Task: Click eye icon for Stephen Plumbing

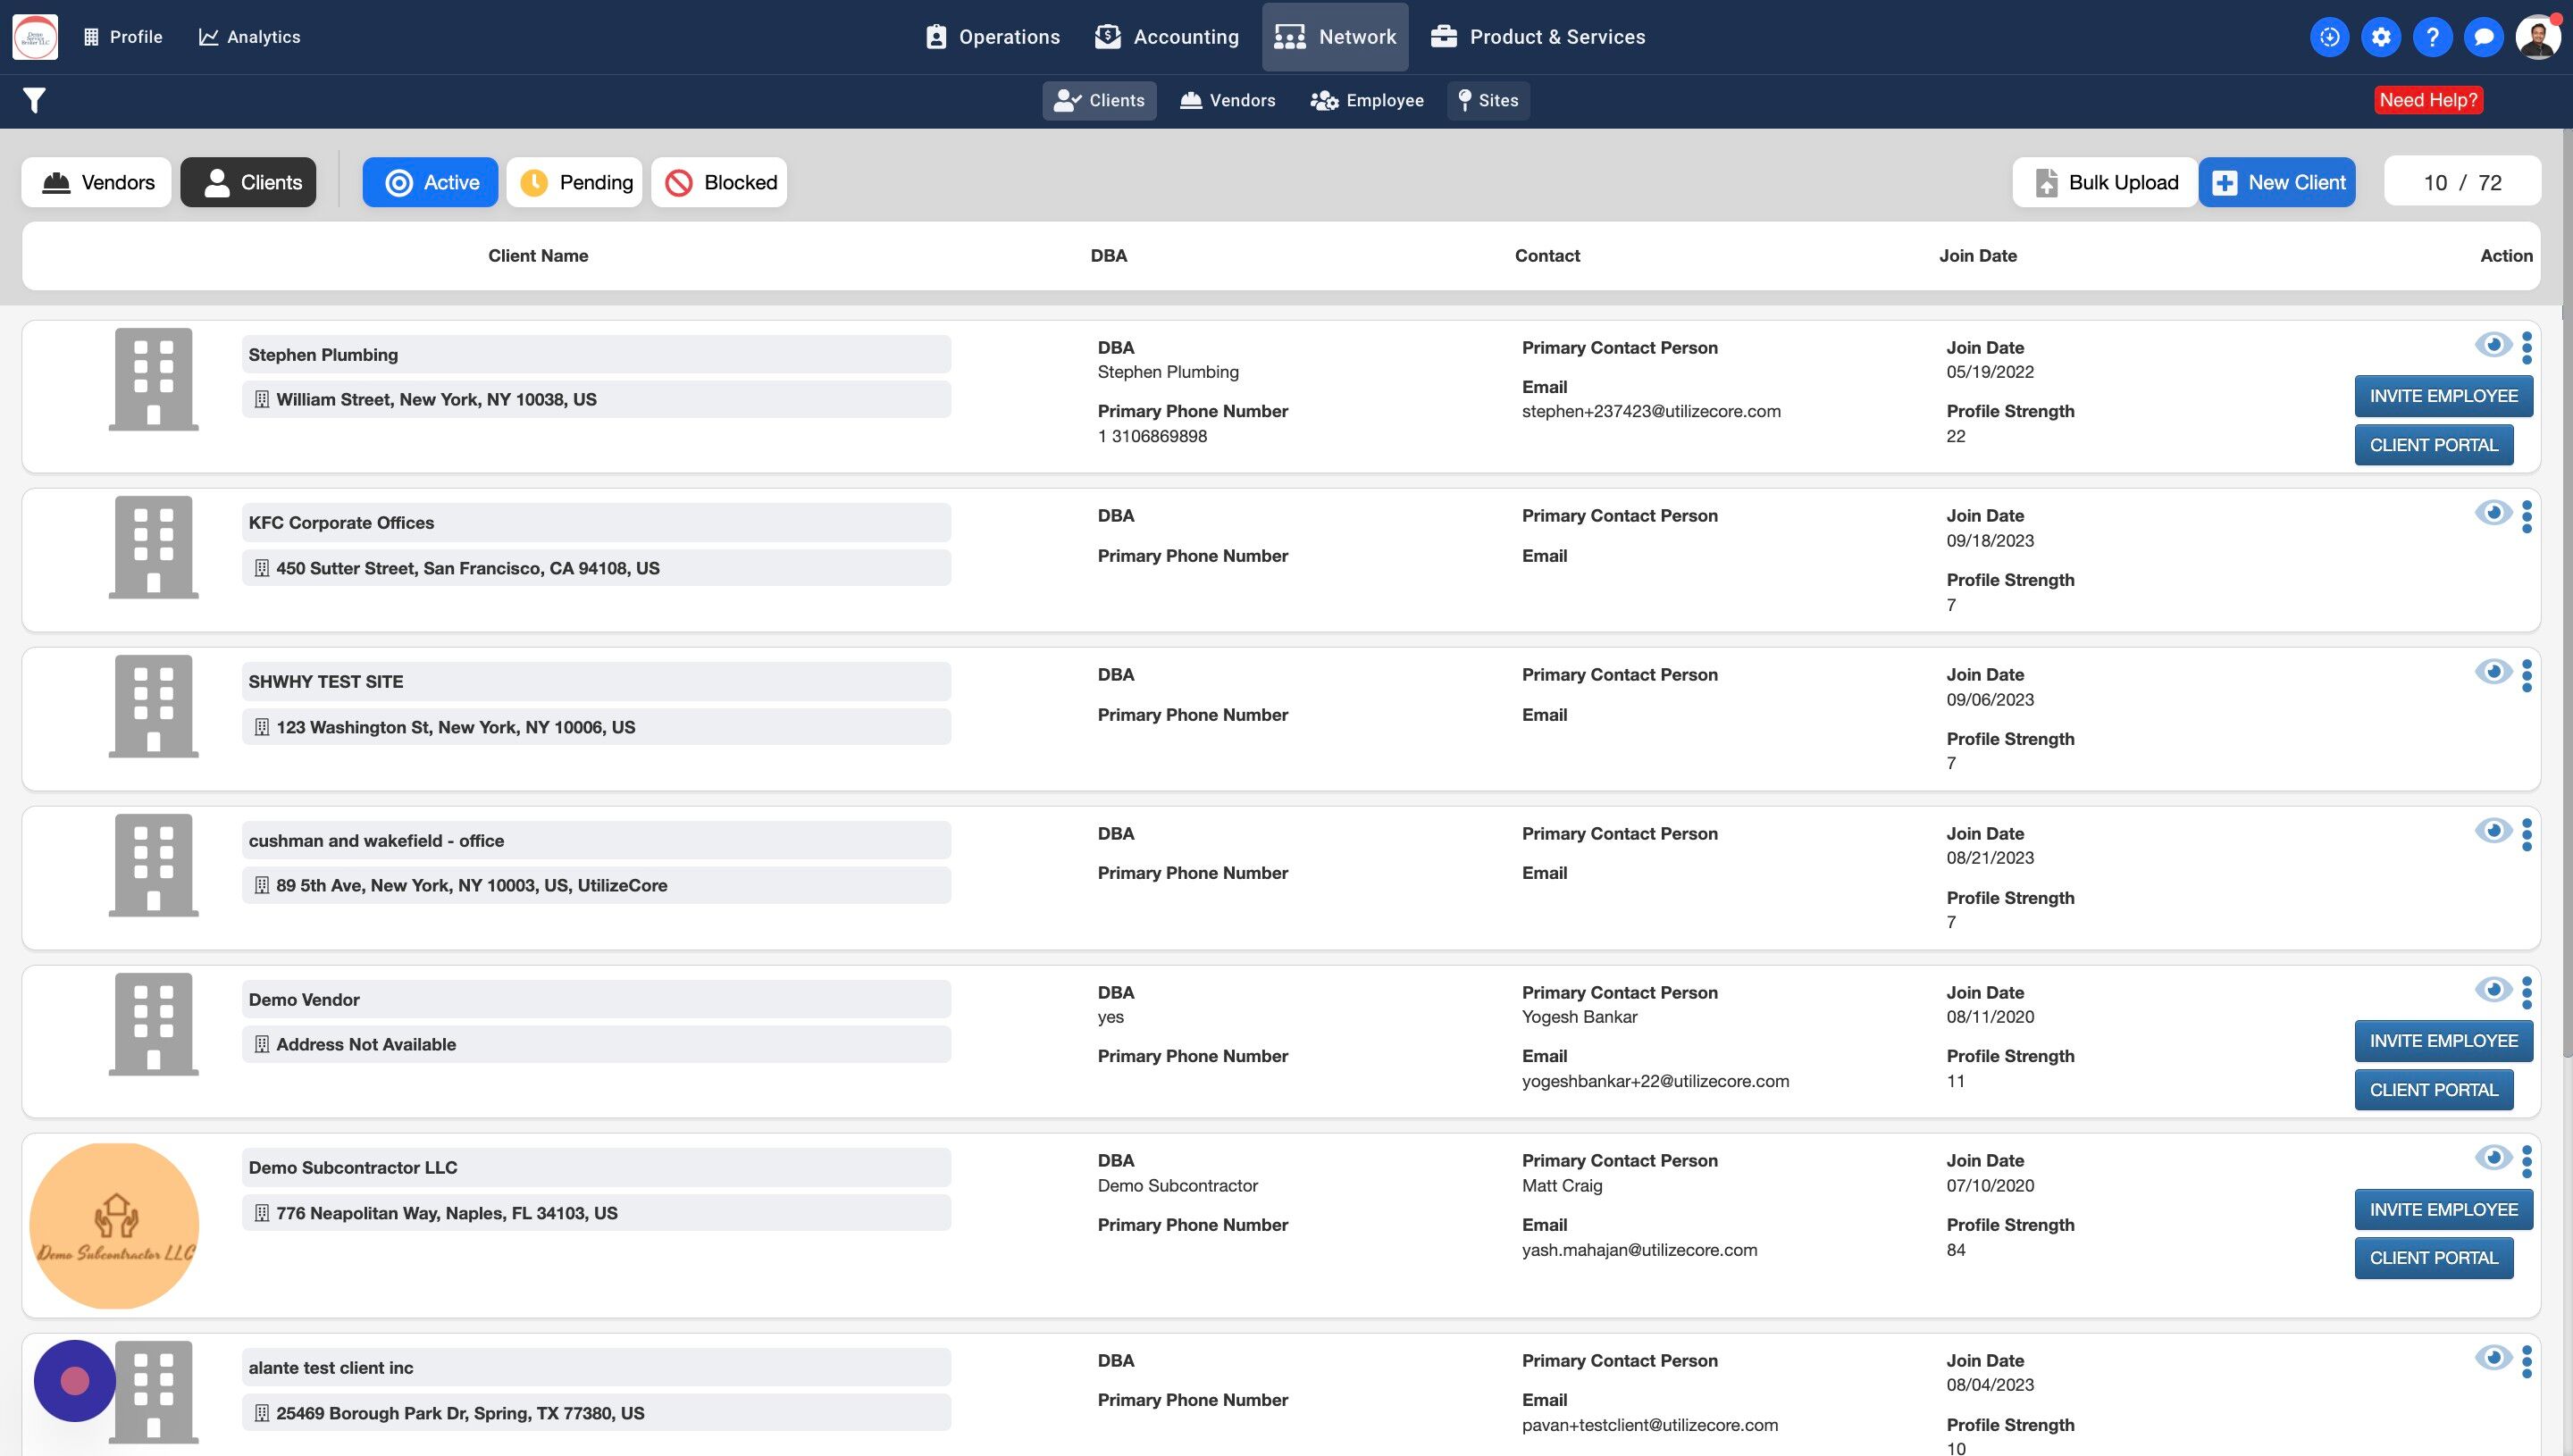Action: (x=2493, y=345)
